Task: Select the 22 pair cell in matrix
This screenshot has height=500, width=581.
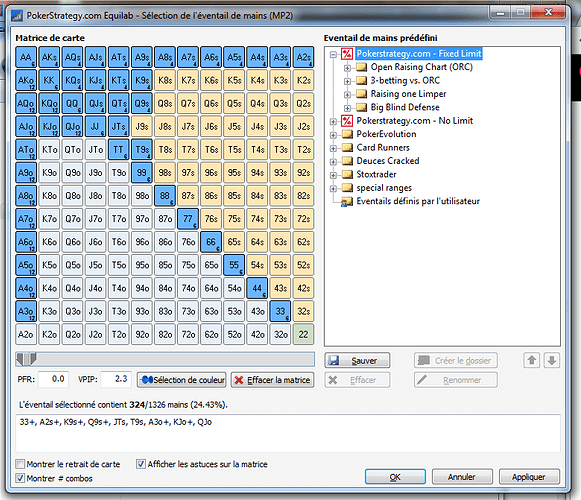Action: pos(303,334)
